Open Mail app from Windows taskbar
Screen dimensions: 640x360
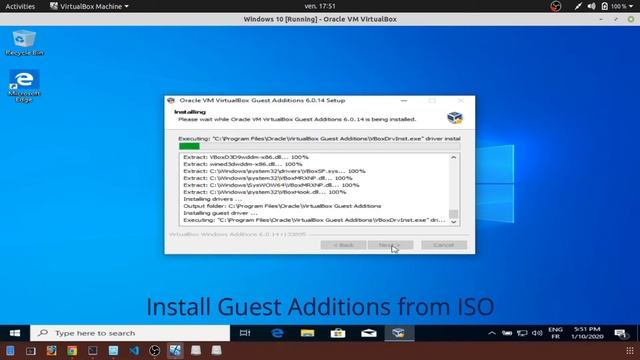(x=369, y=333)
